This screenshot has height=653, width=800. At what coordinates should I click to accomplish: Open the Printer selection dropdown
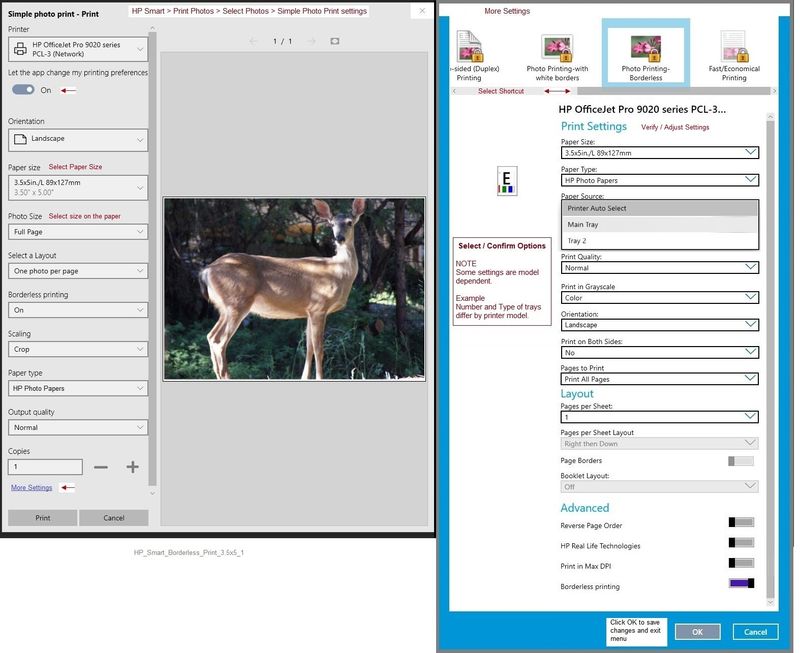click(x=78, y=49)
